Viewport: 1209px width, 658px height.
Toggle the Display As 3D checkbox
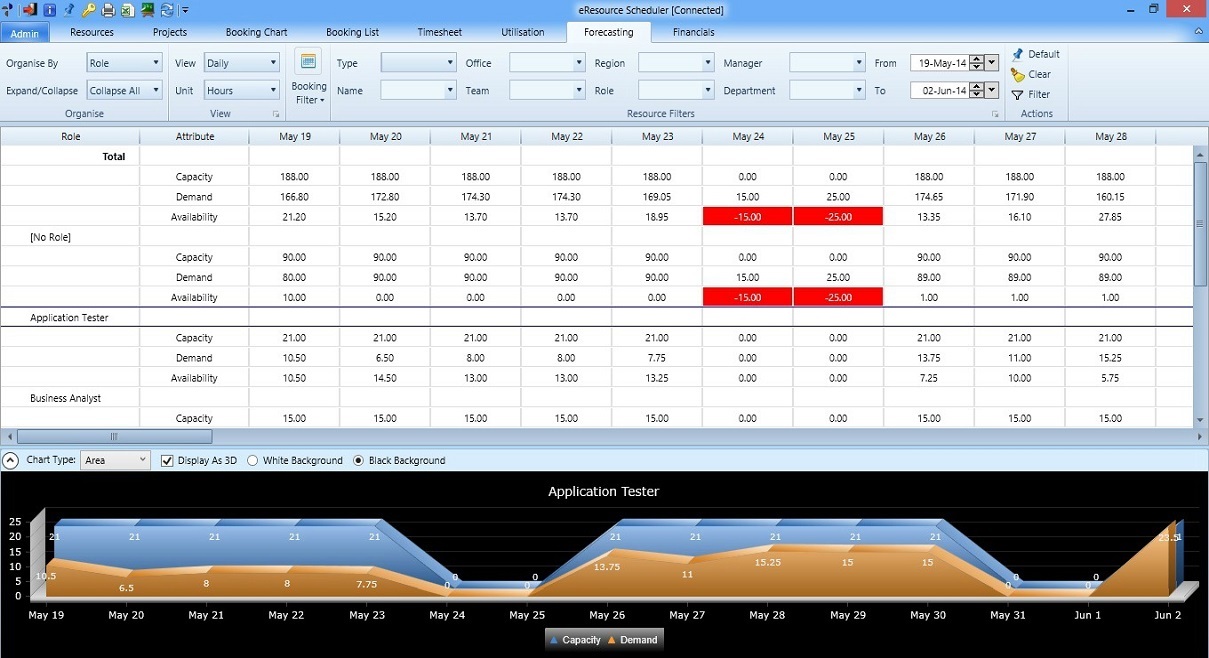click(x=167, y=461)
